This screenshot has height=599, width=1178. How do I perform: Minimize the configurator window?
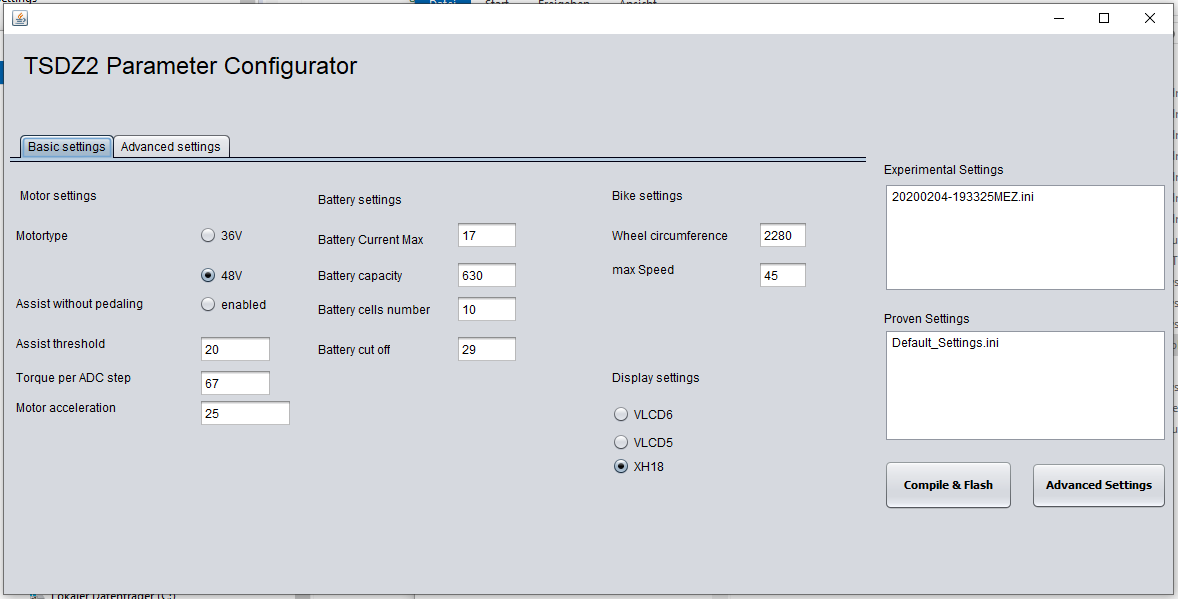tap(1059, 18)
